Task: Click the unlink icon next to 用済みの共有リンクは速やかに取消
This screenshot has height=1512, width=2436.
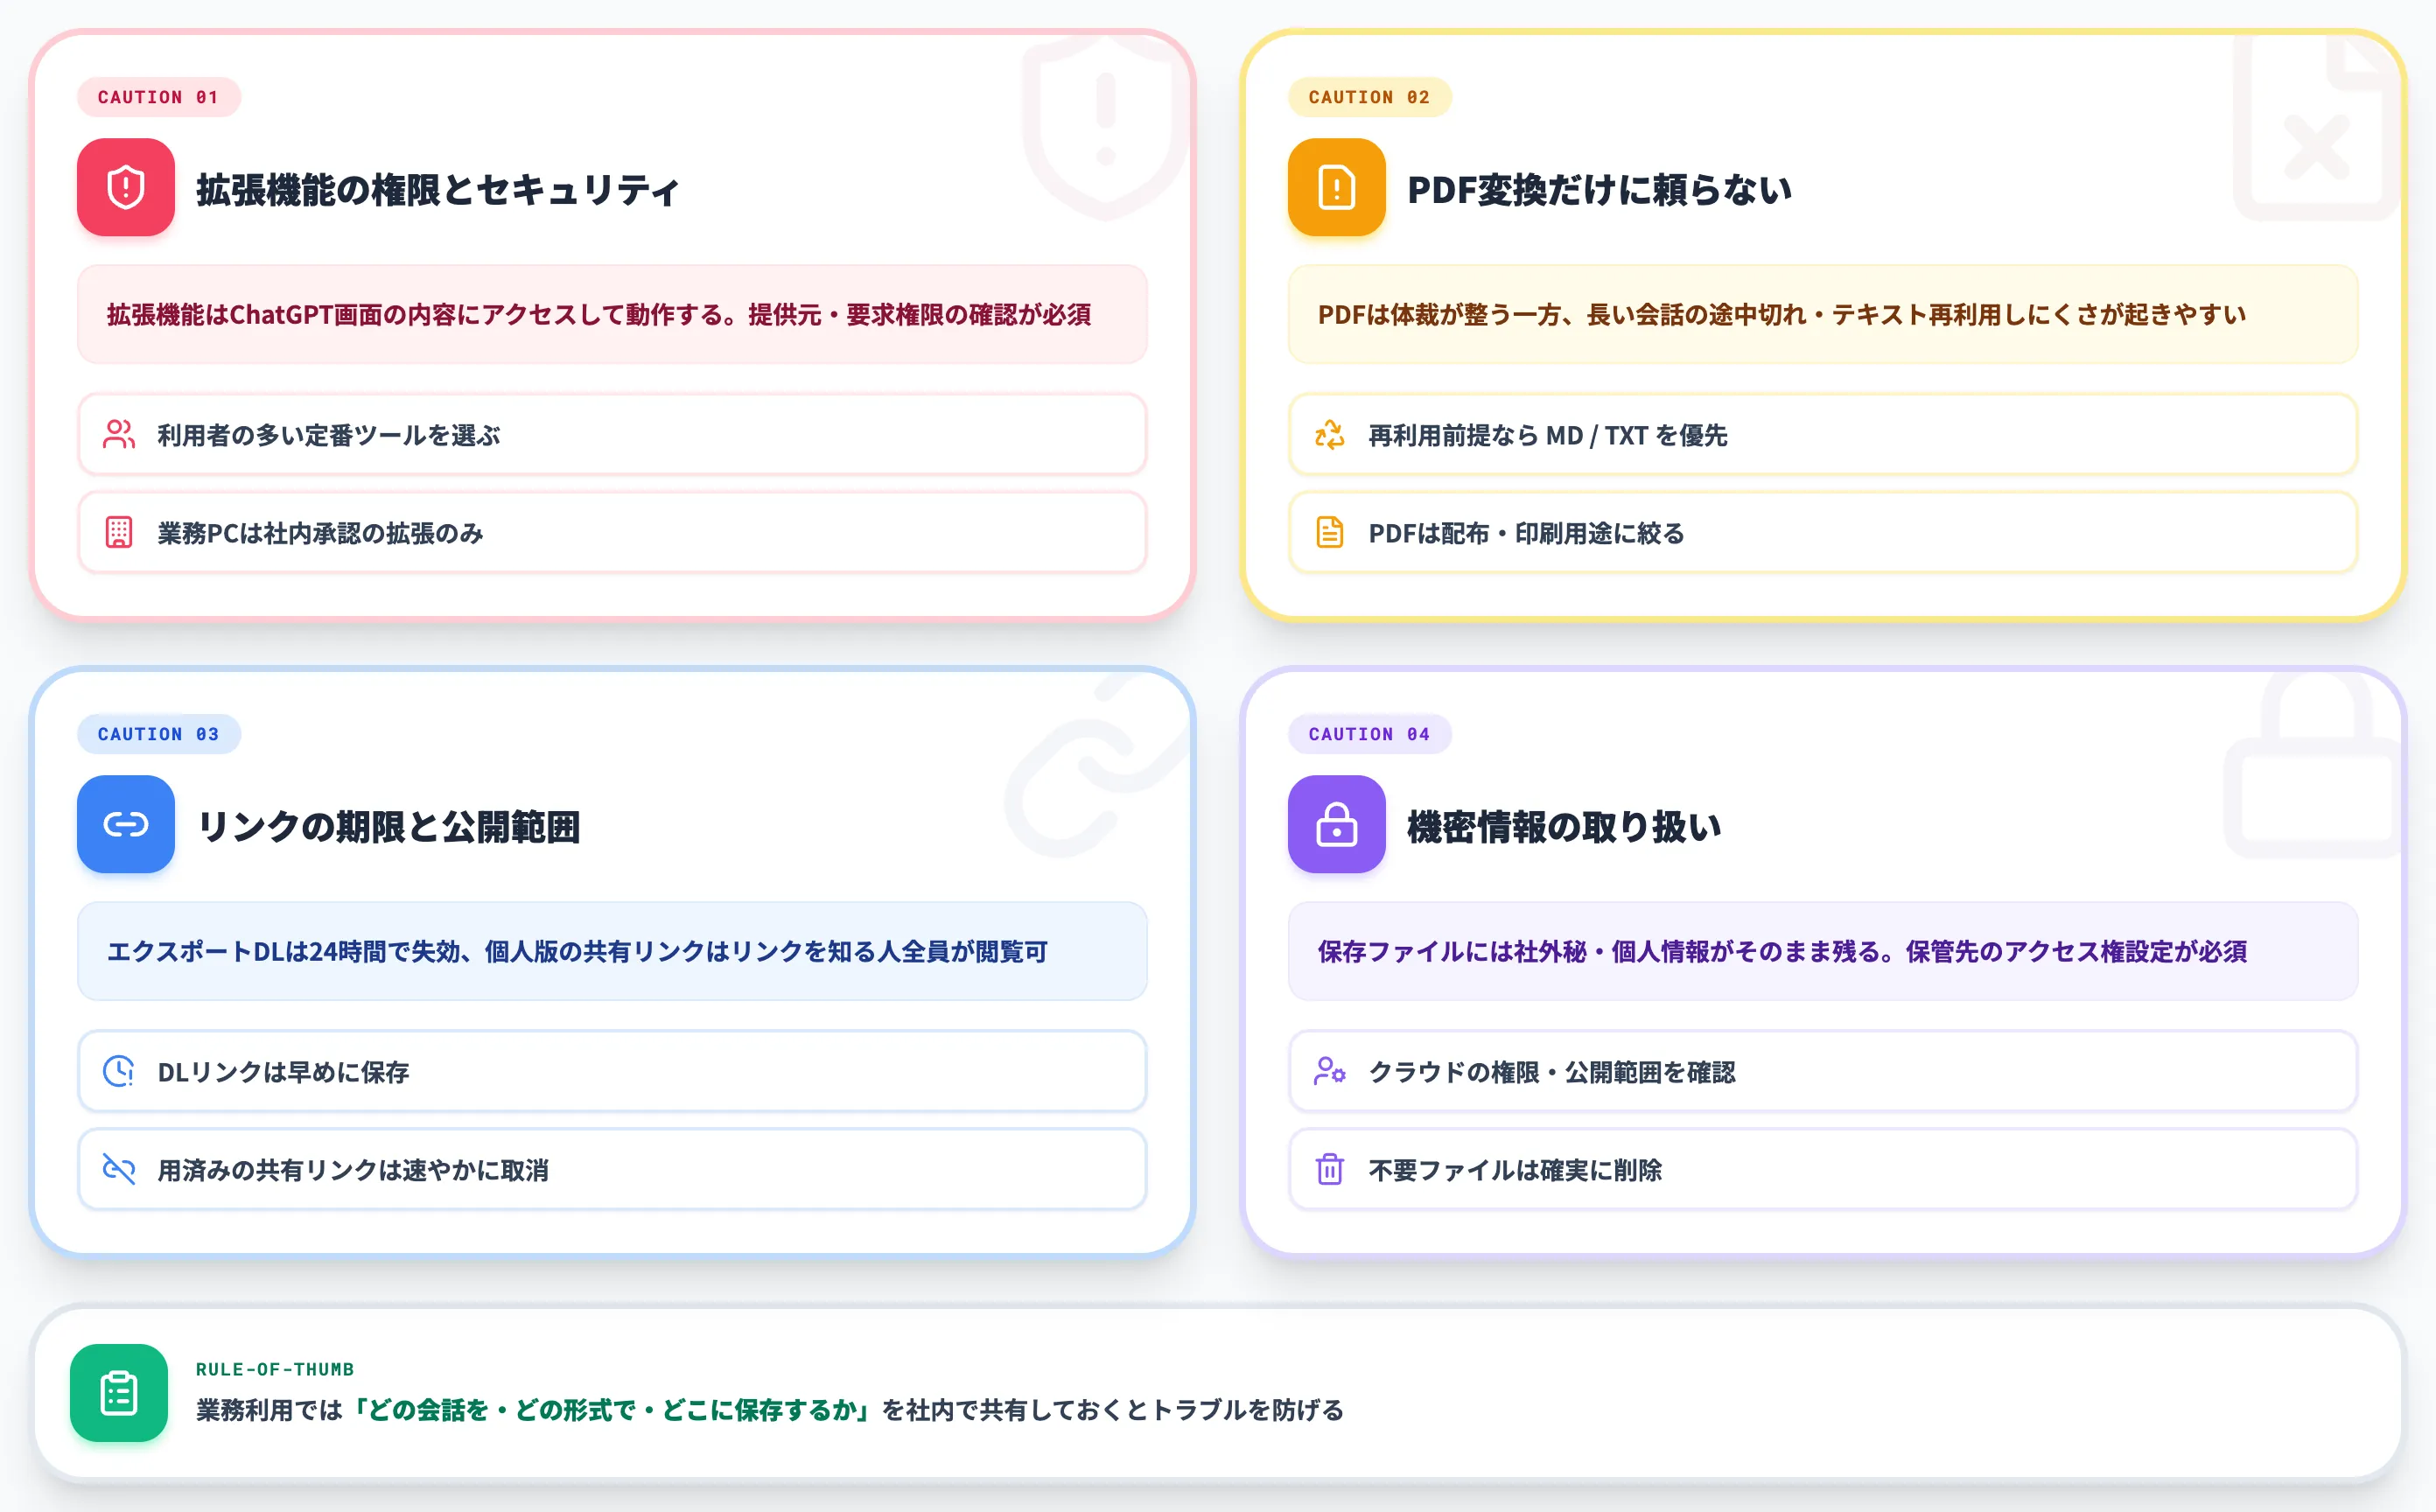Action: (x=119, y=1169)
